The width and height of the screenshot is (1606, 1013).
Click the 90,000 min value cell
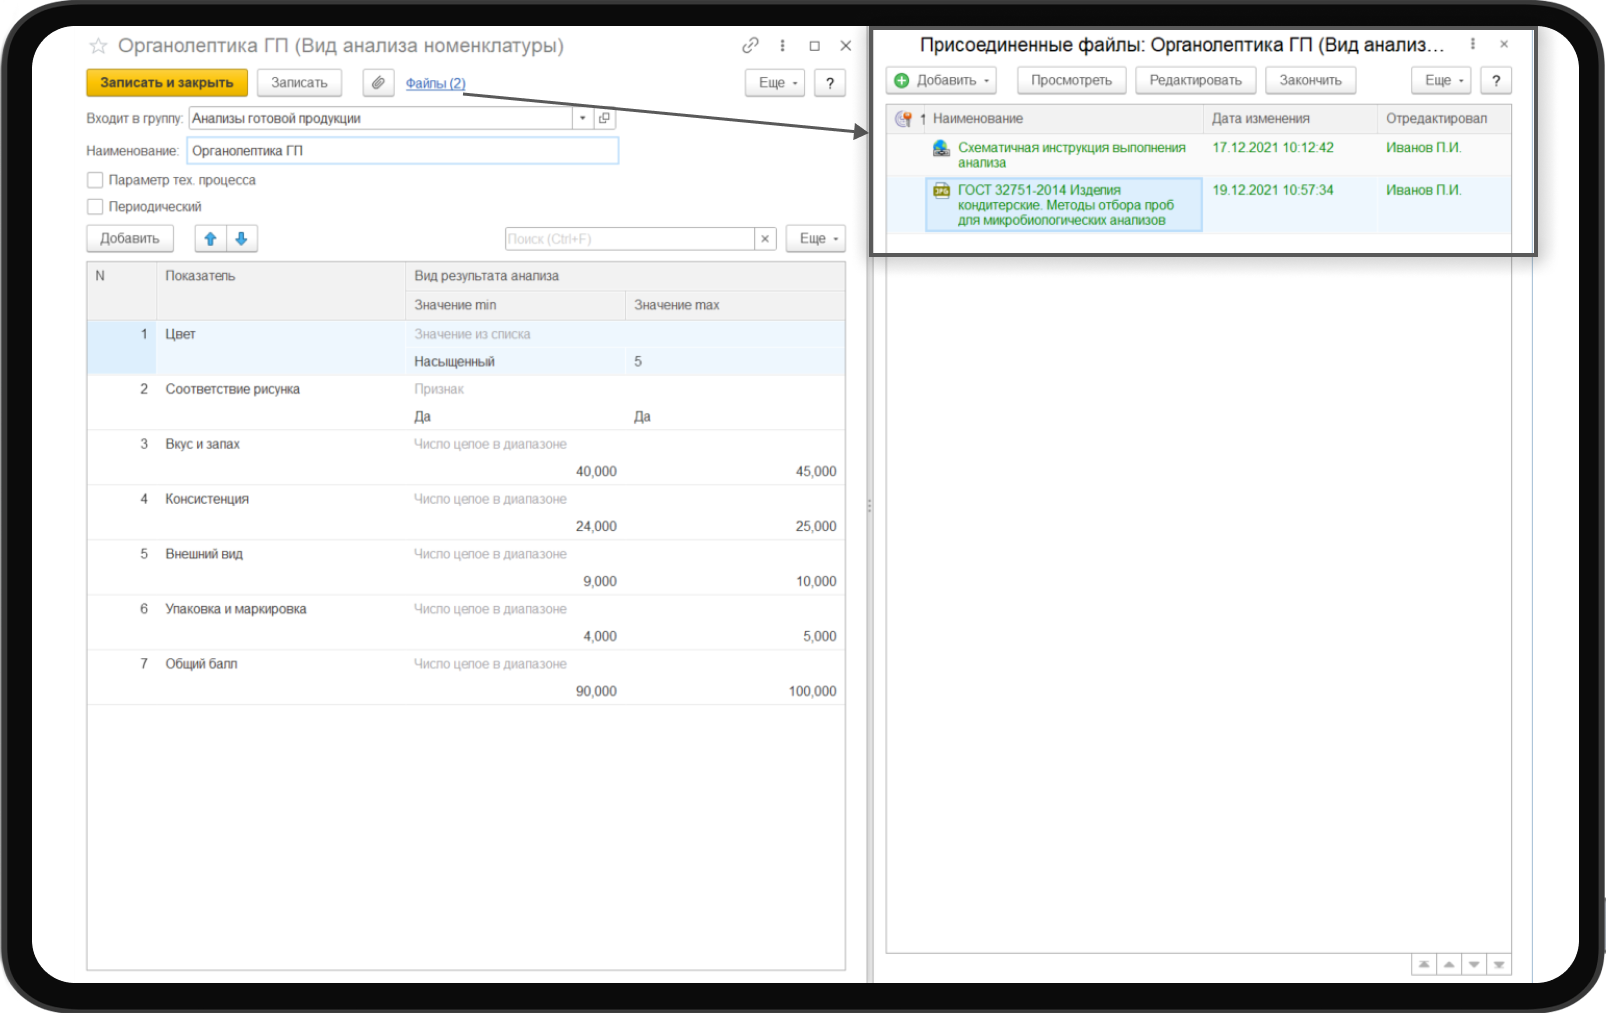point(515,692)
